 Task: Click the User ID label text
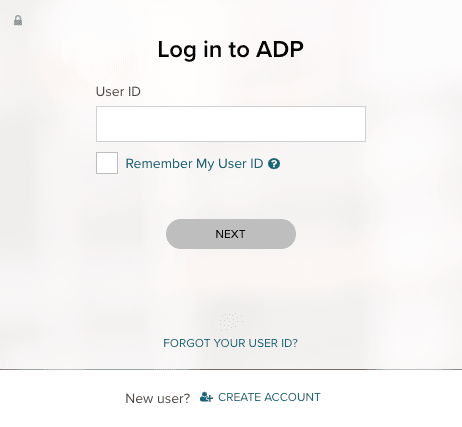point(118,91)
